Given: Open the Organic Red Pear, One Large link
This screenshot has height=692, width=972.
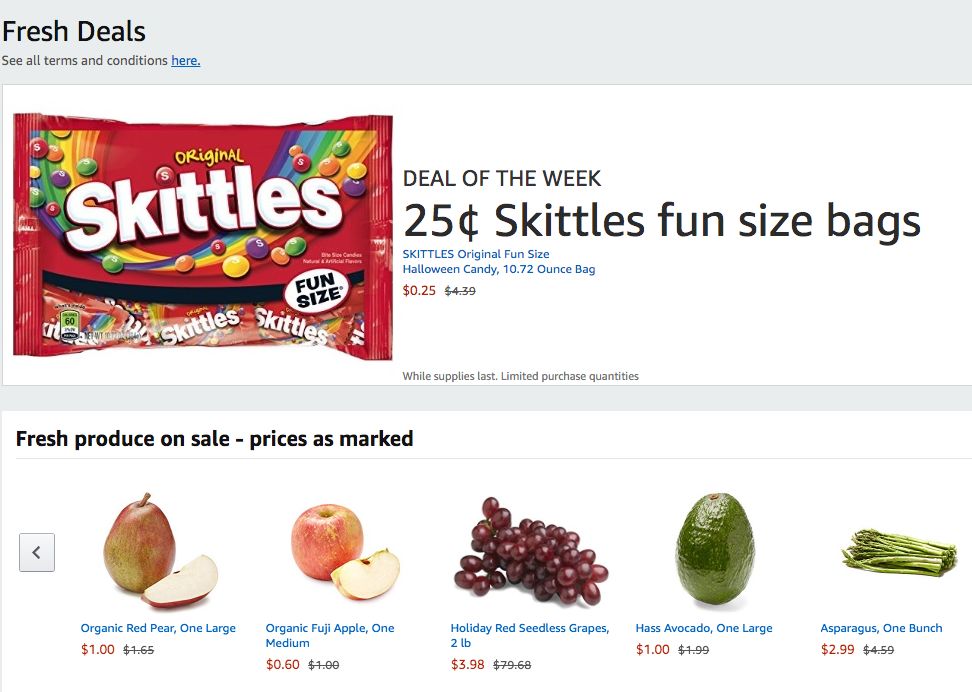Looking at the screenshot, I should click(158, 629).
